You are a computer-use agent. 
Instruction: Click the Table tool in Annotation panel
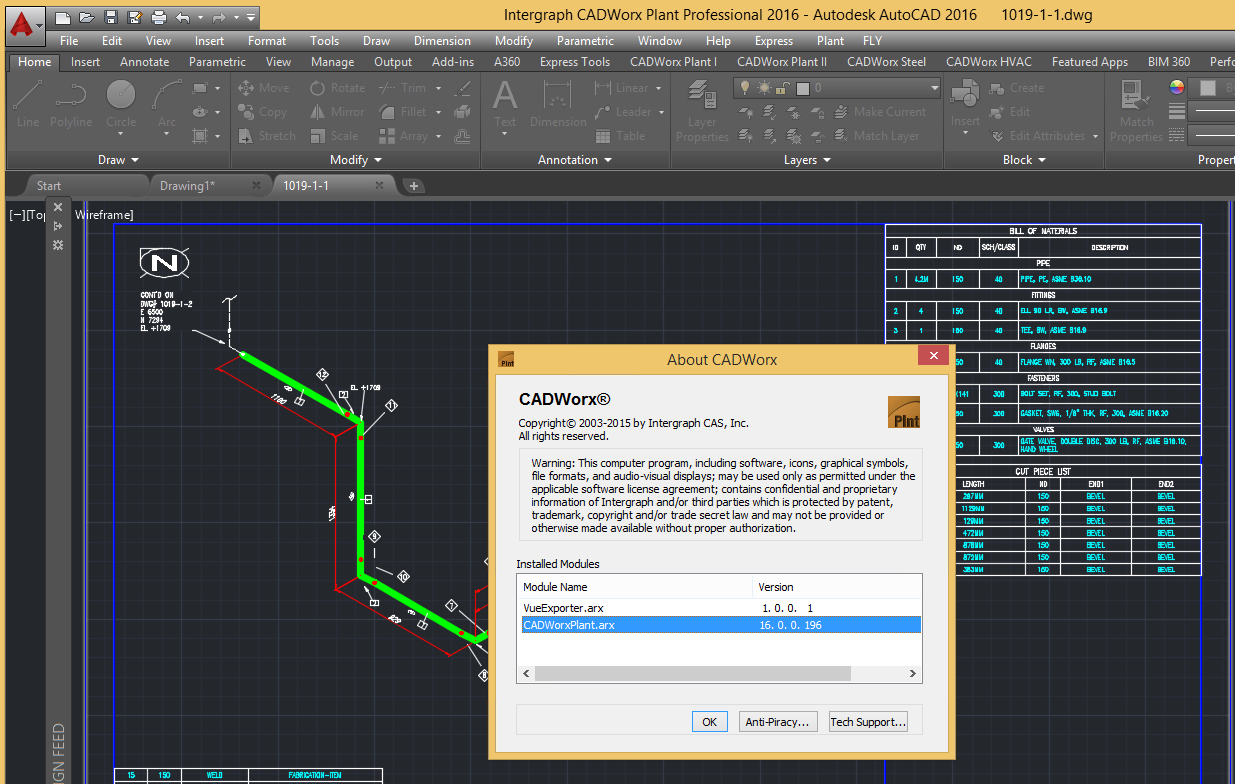click(620, 136)
